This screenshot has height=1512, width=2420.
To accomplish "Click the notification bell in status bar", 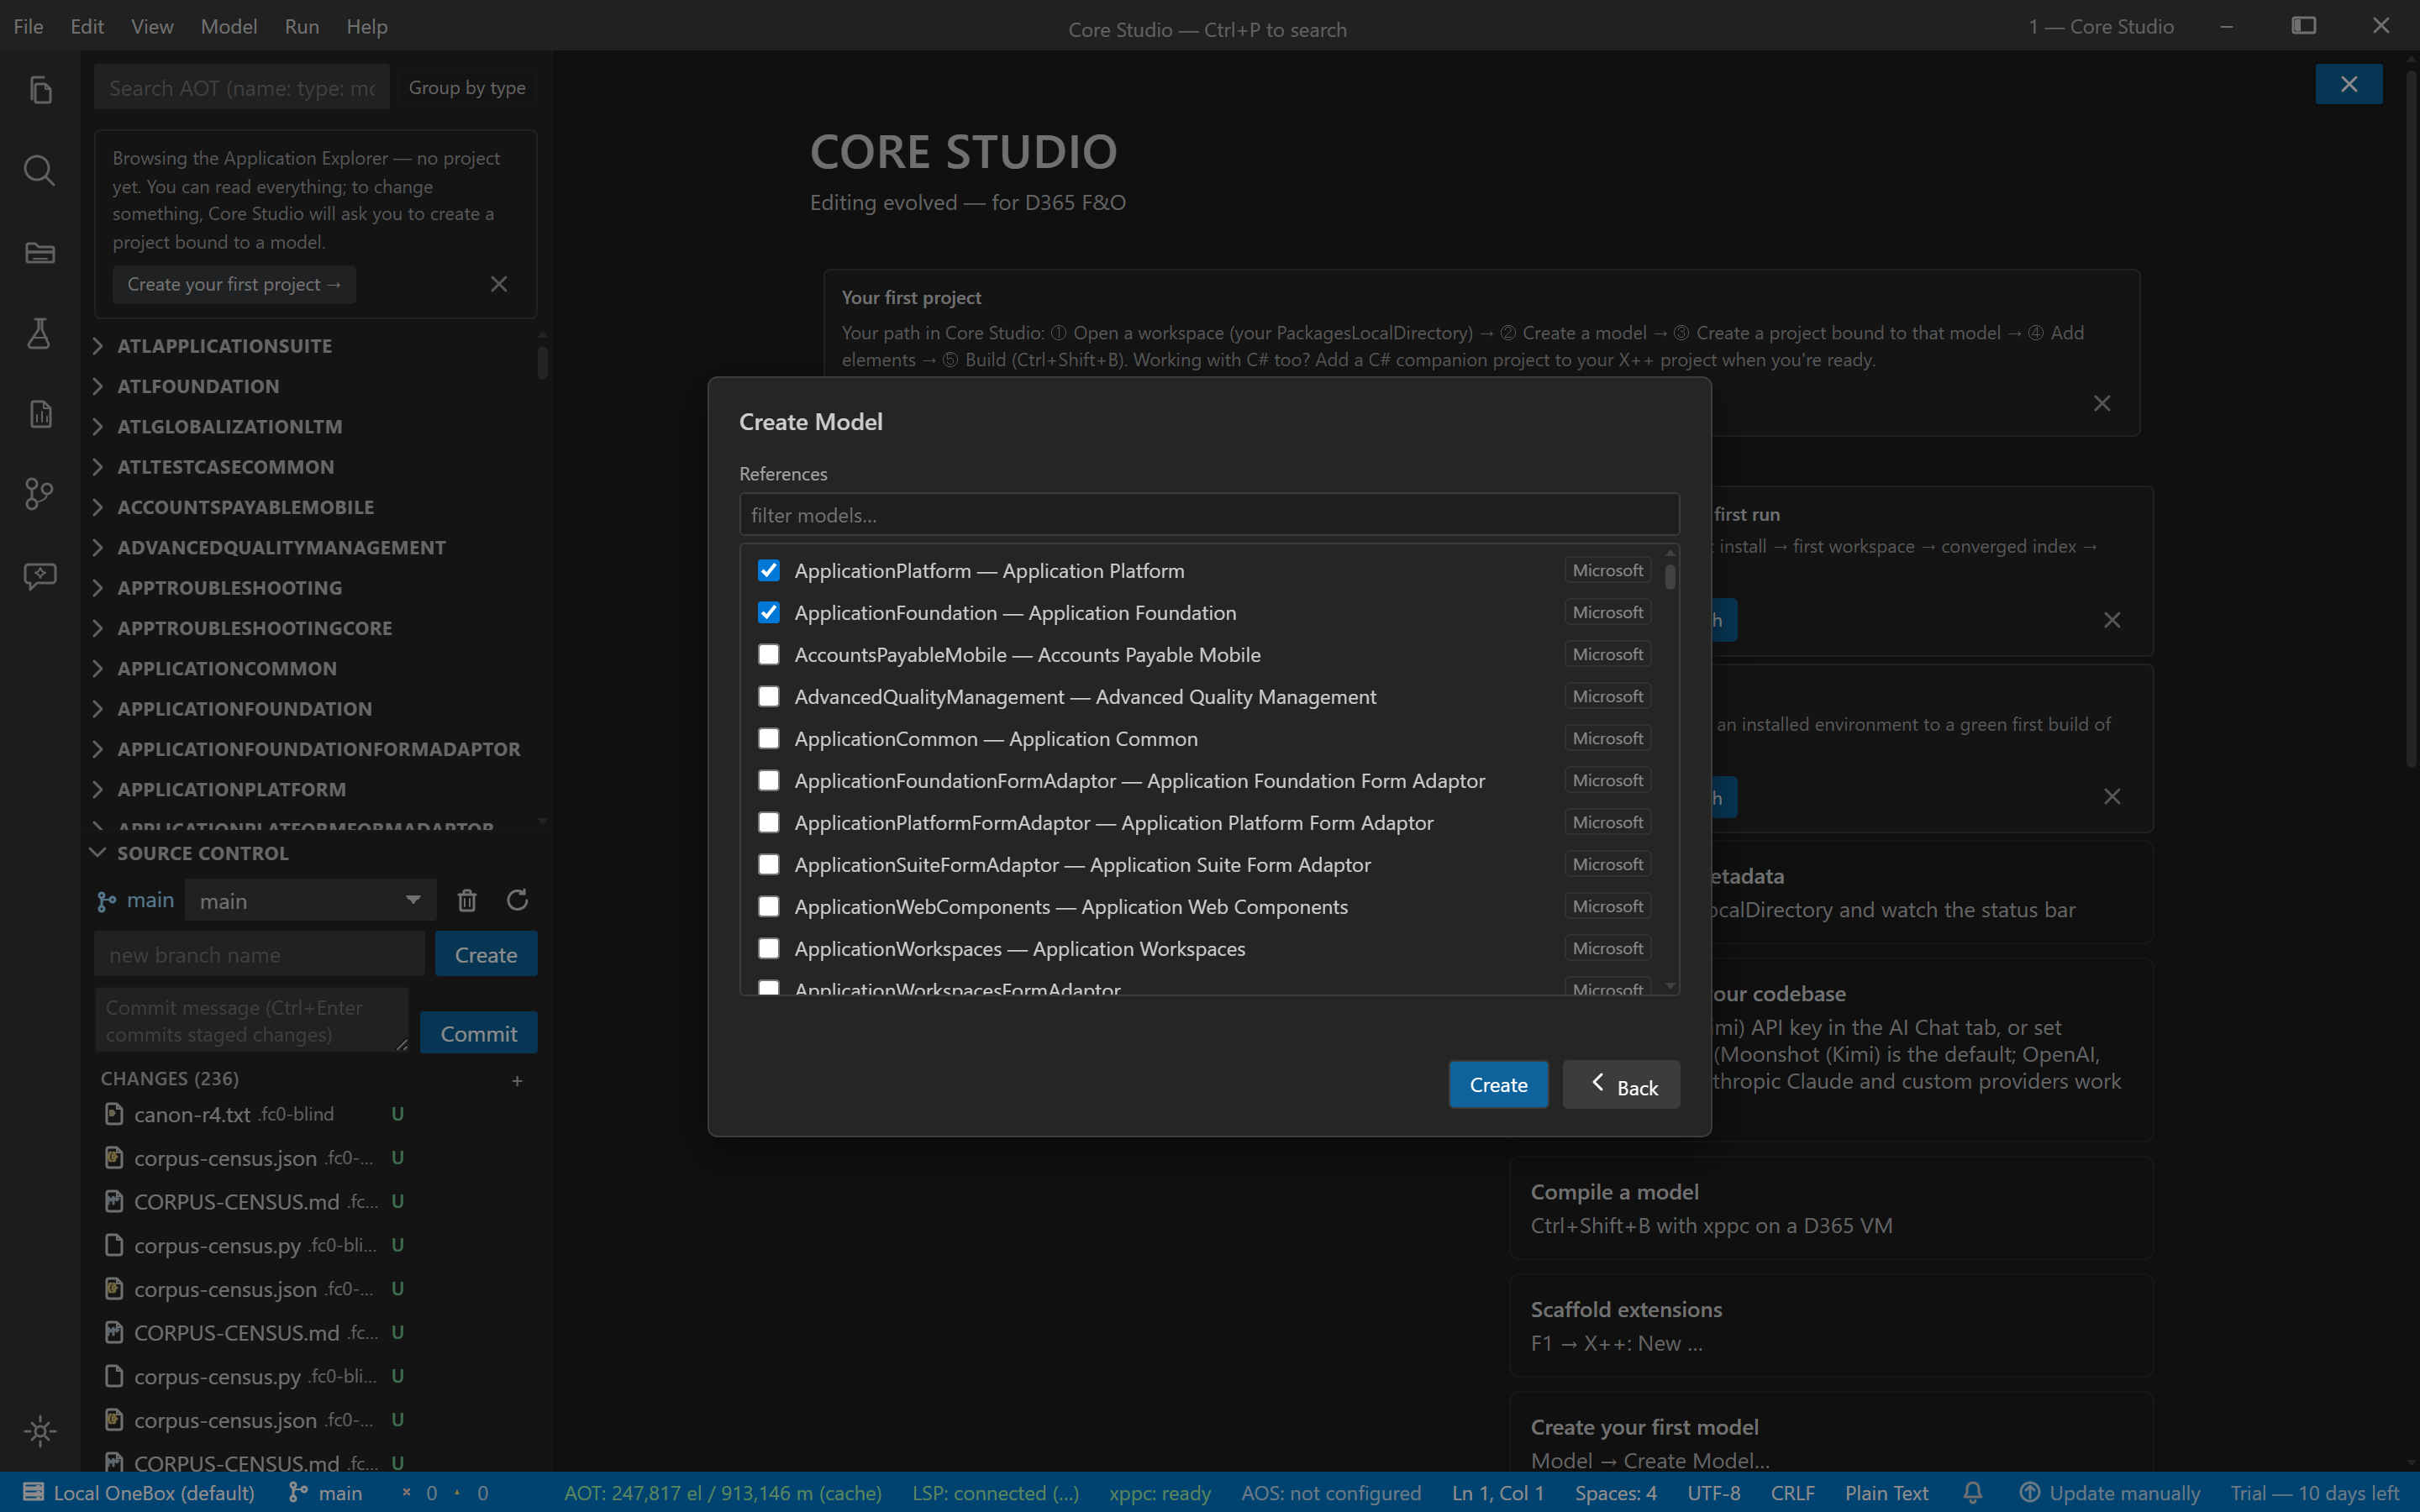I will pyautogui.click(x=1973, y=1493).
